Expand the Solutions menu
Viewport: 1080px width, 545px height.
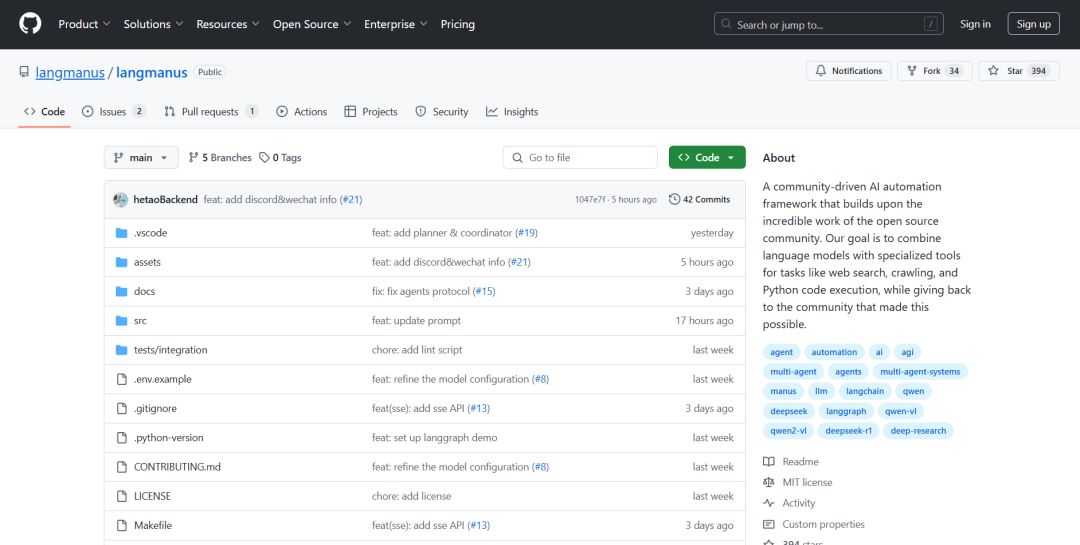(154, 24)
